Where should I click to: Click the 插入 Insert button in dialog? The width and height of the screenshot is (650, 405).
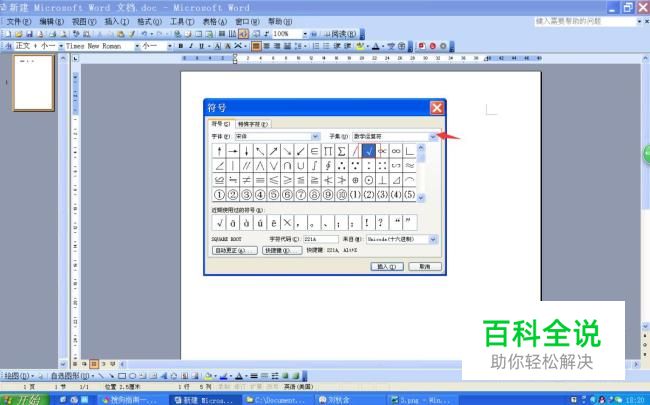tap(387, 267)
